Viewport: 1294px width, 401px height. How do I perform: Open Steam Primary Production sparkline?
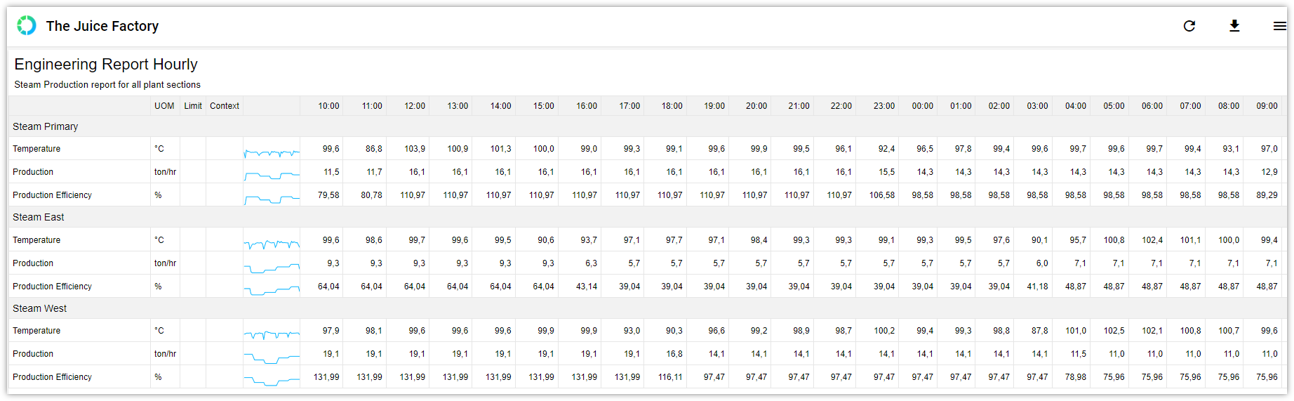[x=271, y=172]
